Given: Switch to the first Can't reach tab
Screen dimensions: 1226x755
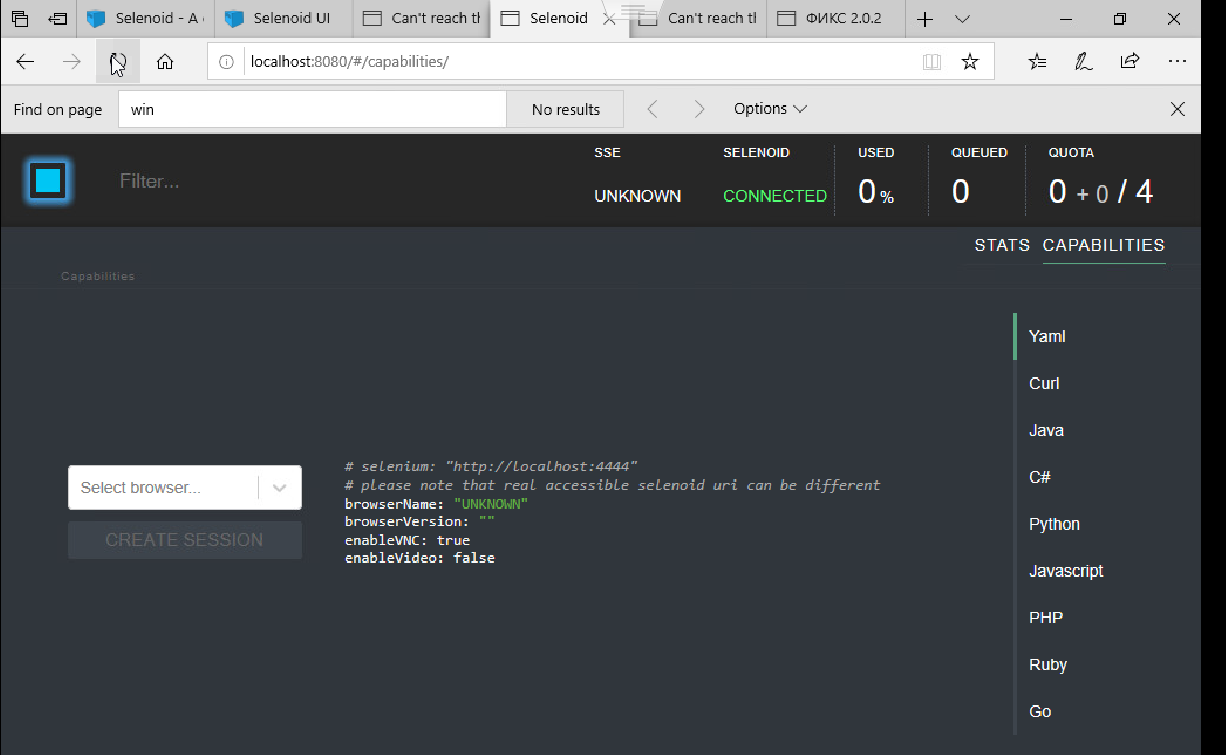Looking at the screenshot, I should 422,18.
